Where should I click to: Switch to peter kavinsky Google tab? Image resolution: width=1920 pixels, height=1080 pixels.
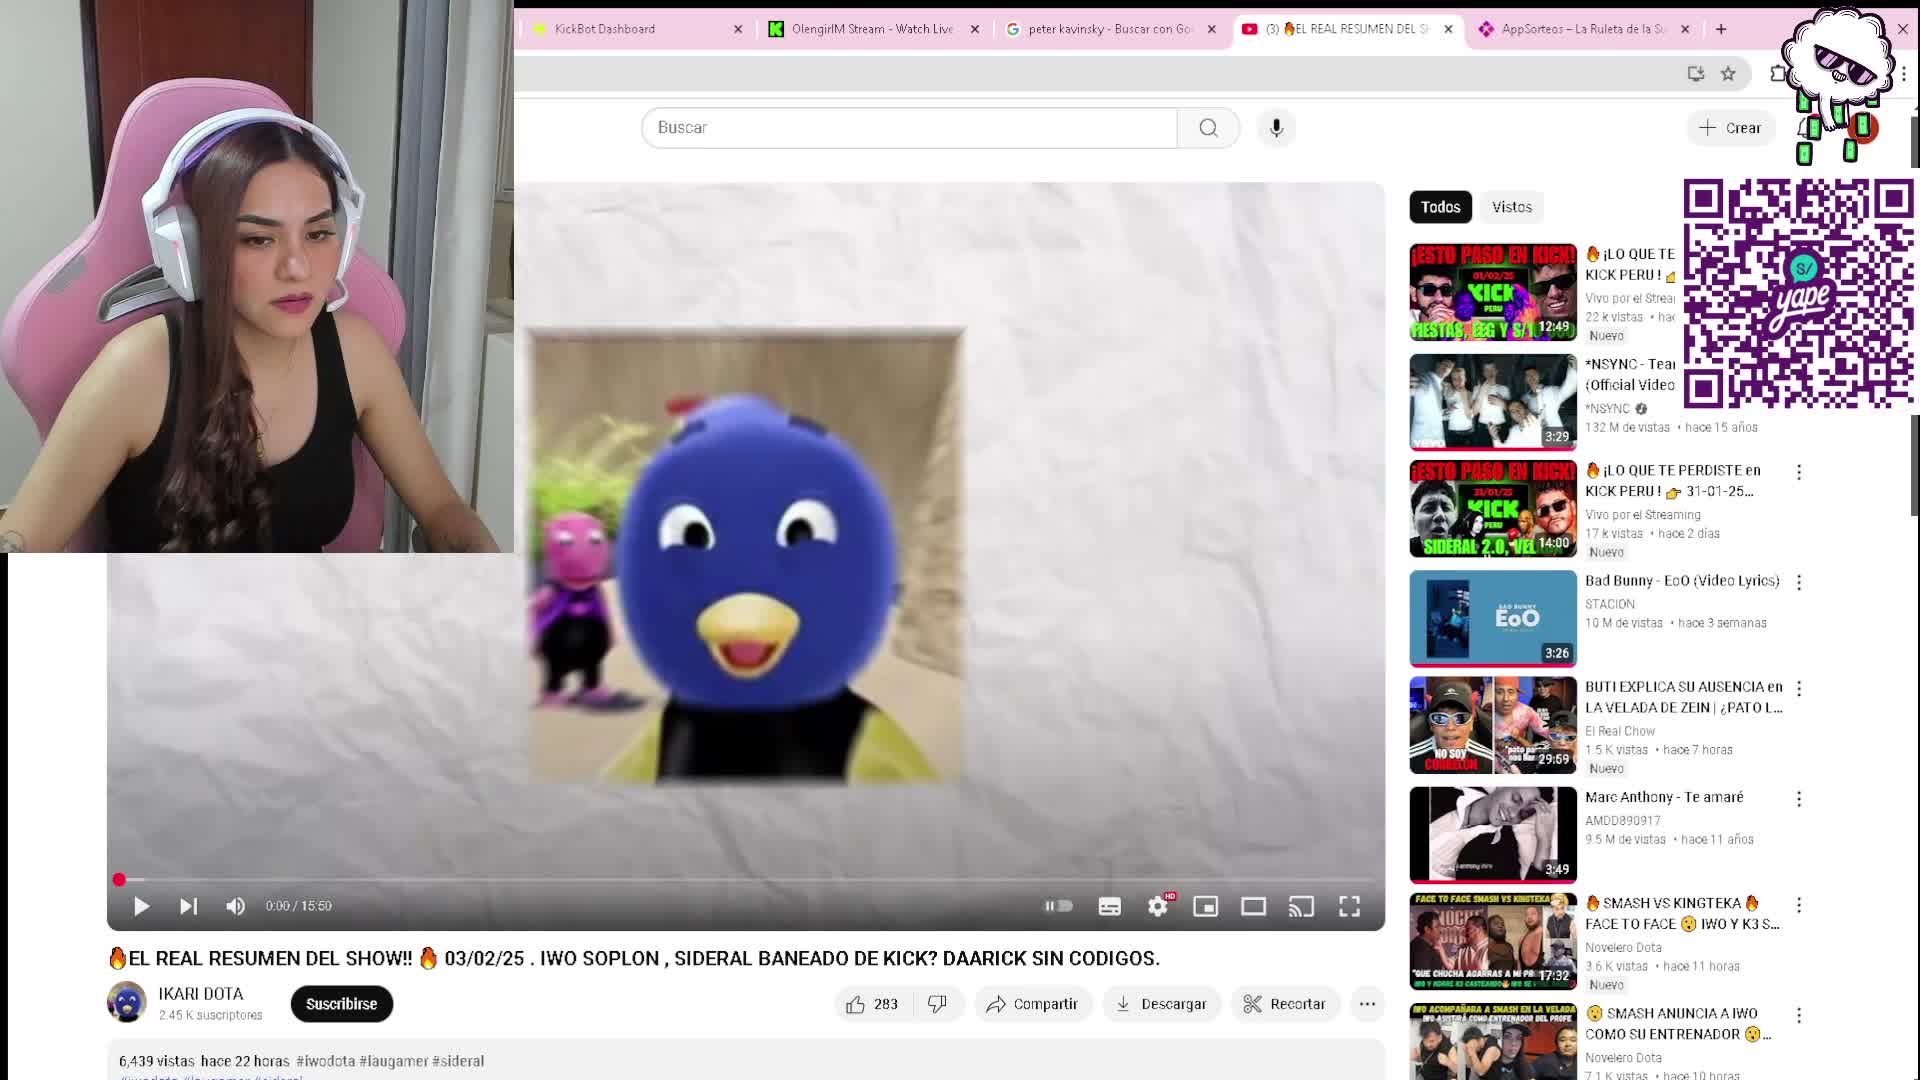point(1110,29)
